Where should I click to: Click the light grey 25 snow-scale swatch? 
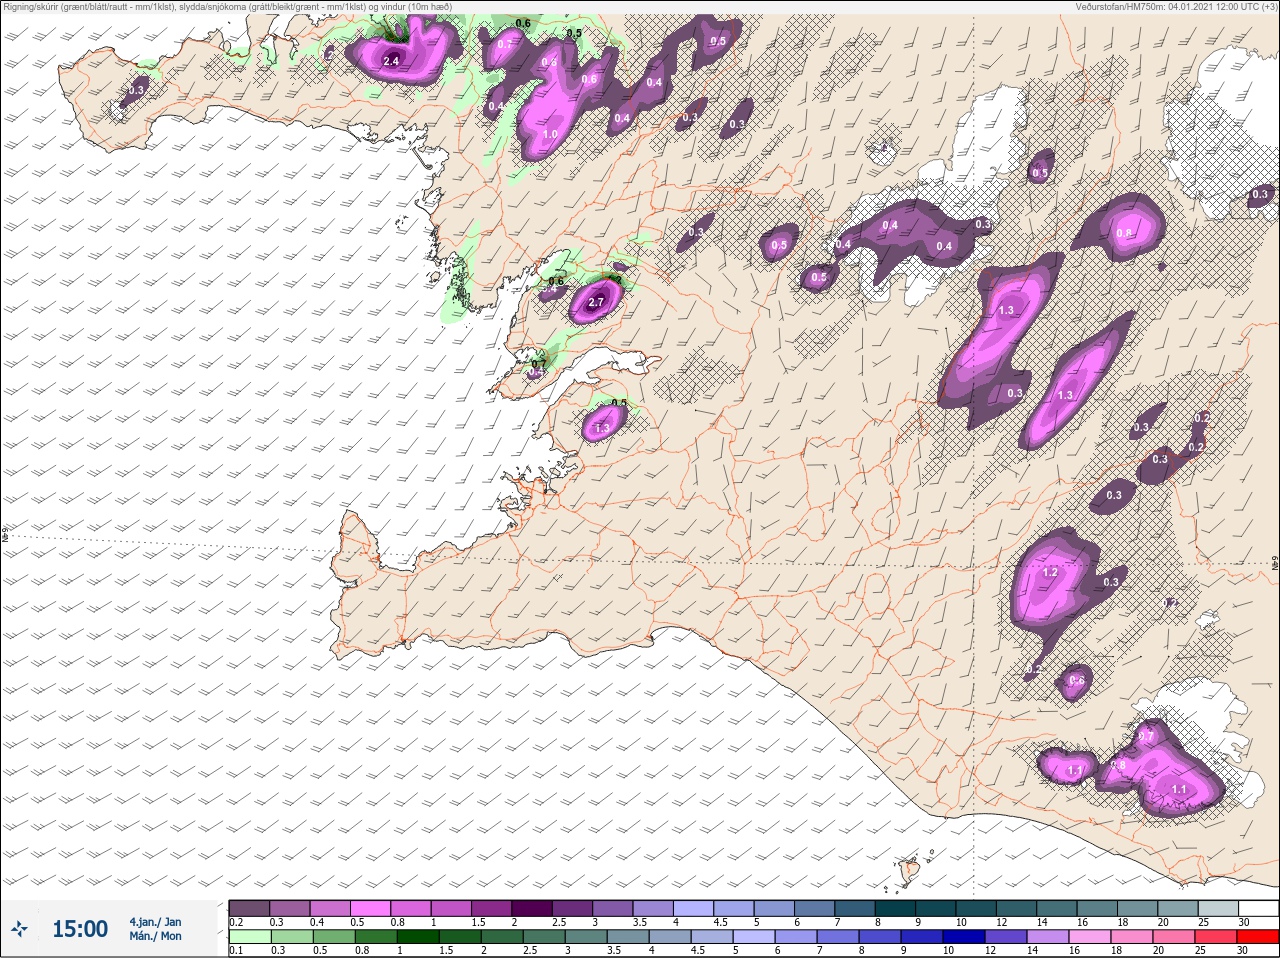[x=1219, y=907]
